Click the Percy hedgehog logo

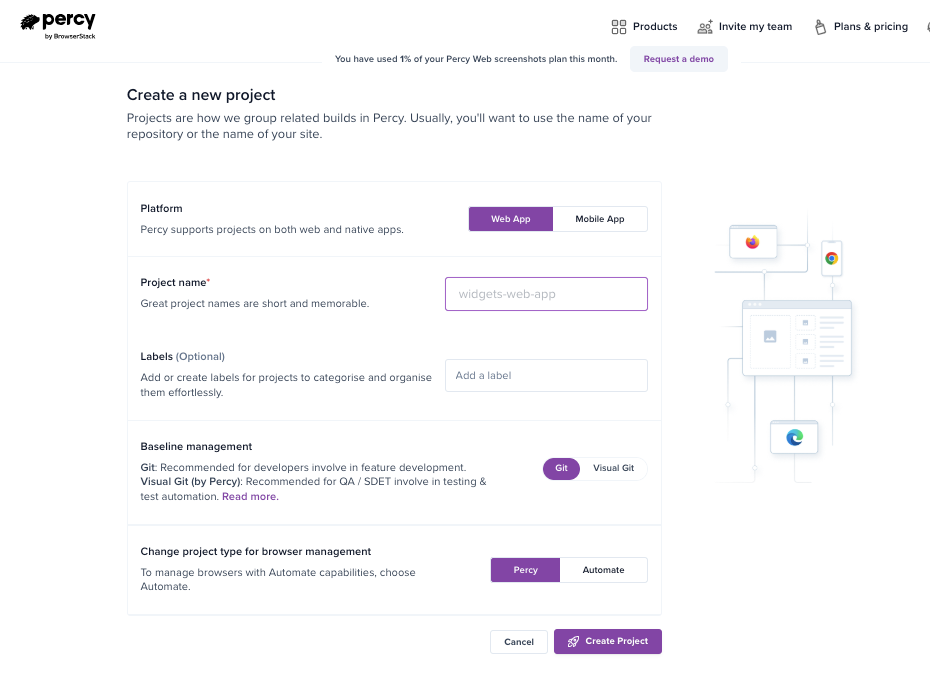[31, 22]
